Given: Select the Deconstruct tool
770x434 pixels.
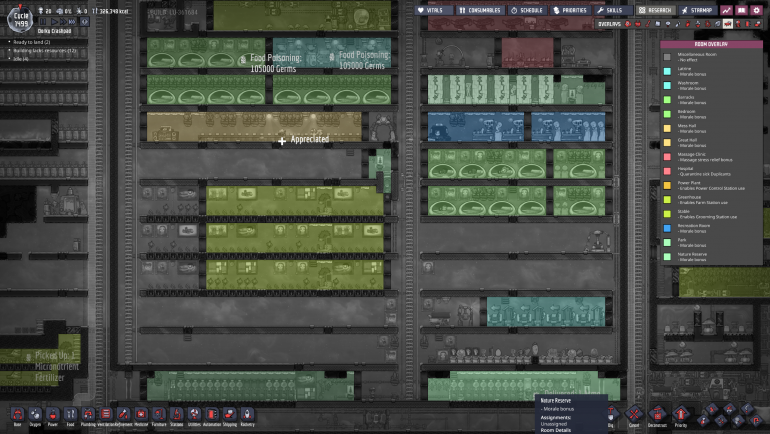Looking at the screenshot, I should 657,415.
